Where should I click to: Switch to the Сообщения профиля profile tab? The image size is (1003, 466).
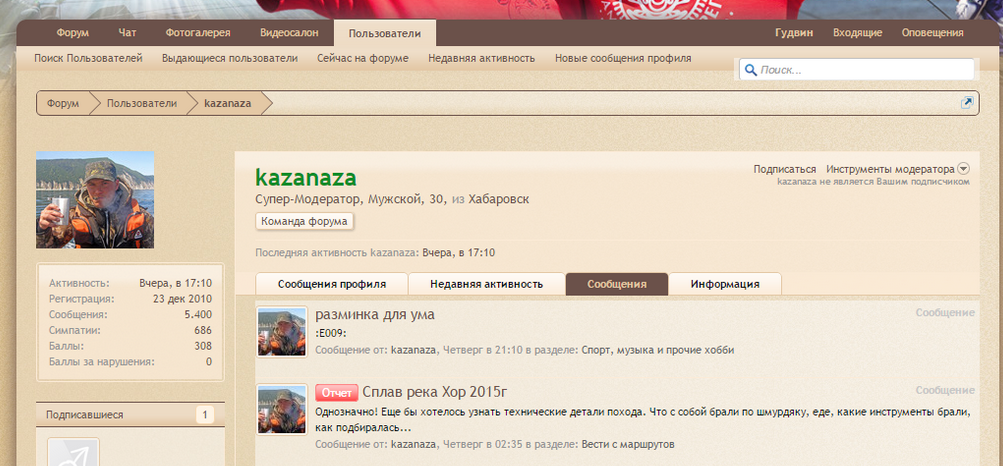point(331,284)
